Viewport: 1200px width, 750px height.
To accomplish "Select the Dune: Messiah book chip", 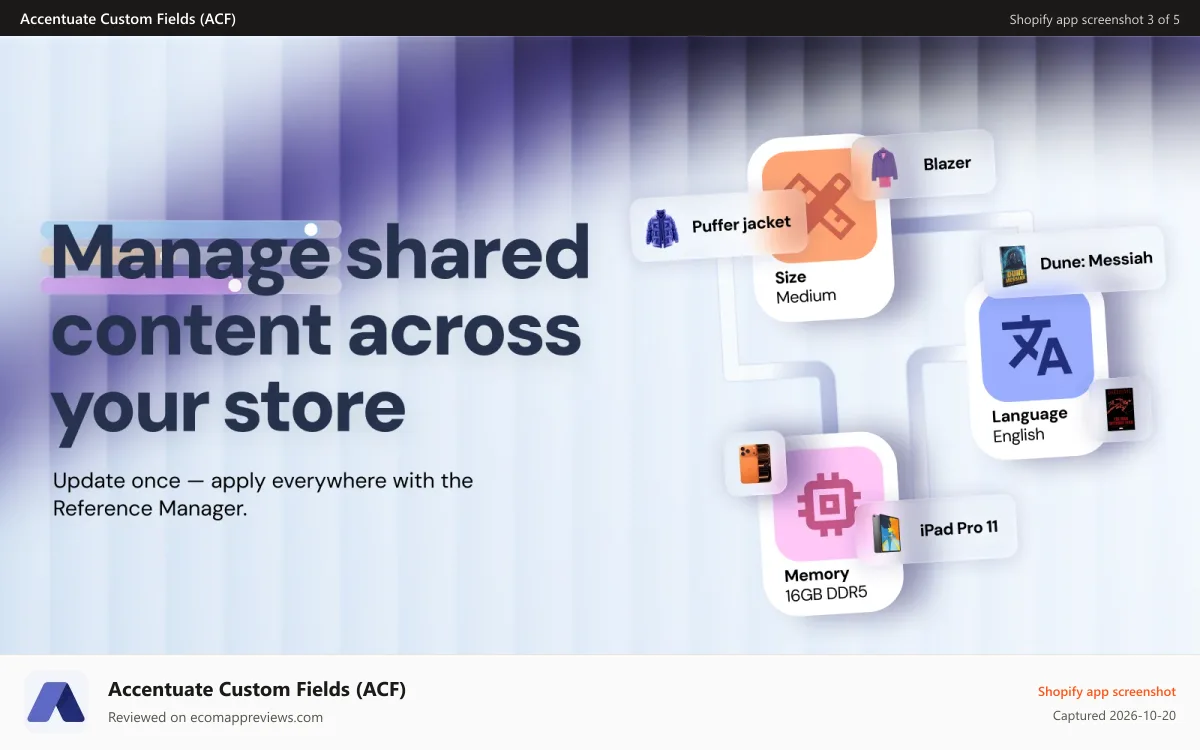I will click(1074, 264).
